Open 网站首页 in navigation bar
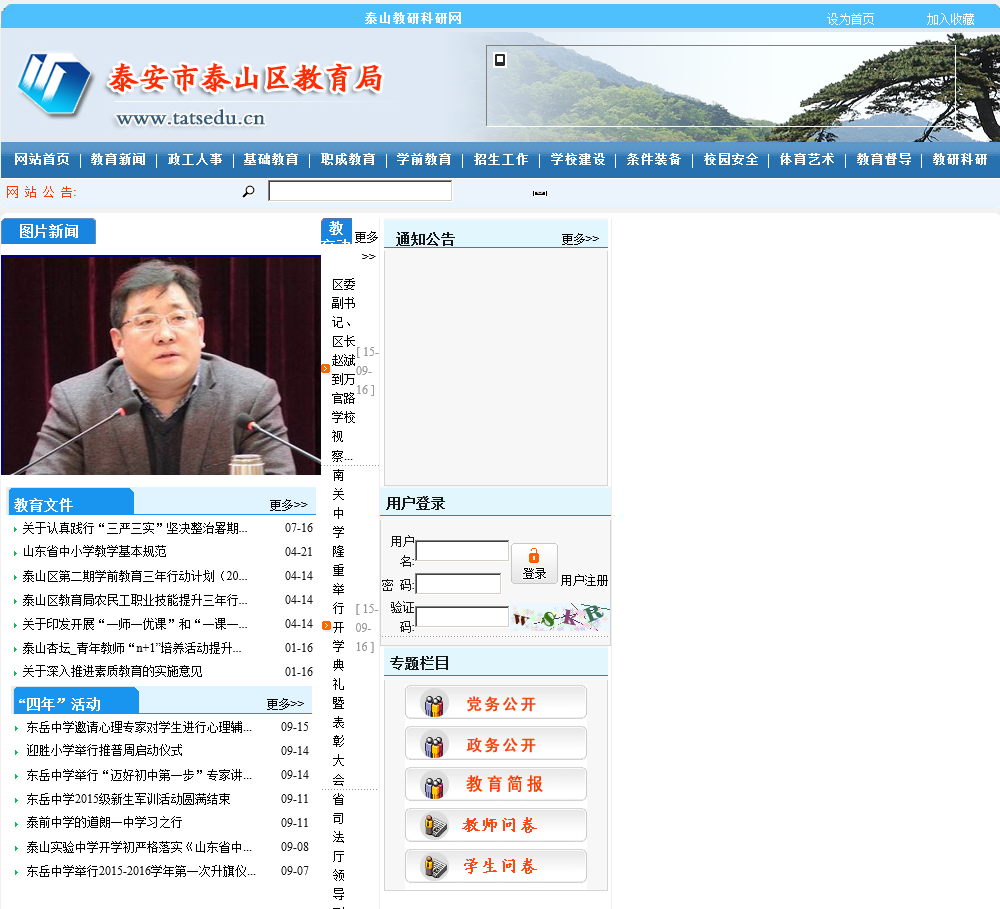The width and height of the screenshot is (1000, 909). click(x=42, y=159)
